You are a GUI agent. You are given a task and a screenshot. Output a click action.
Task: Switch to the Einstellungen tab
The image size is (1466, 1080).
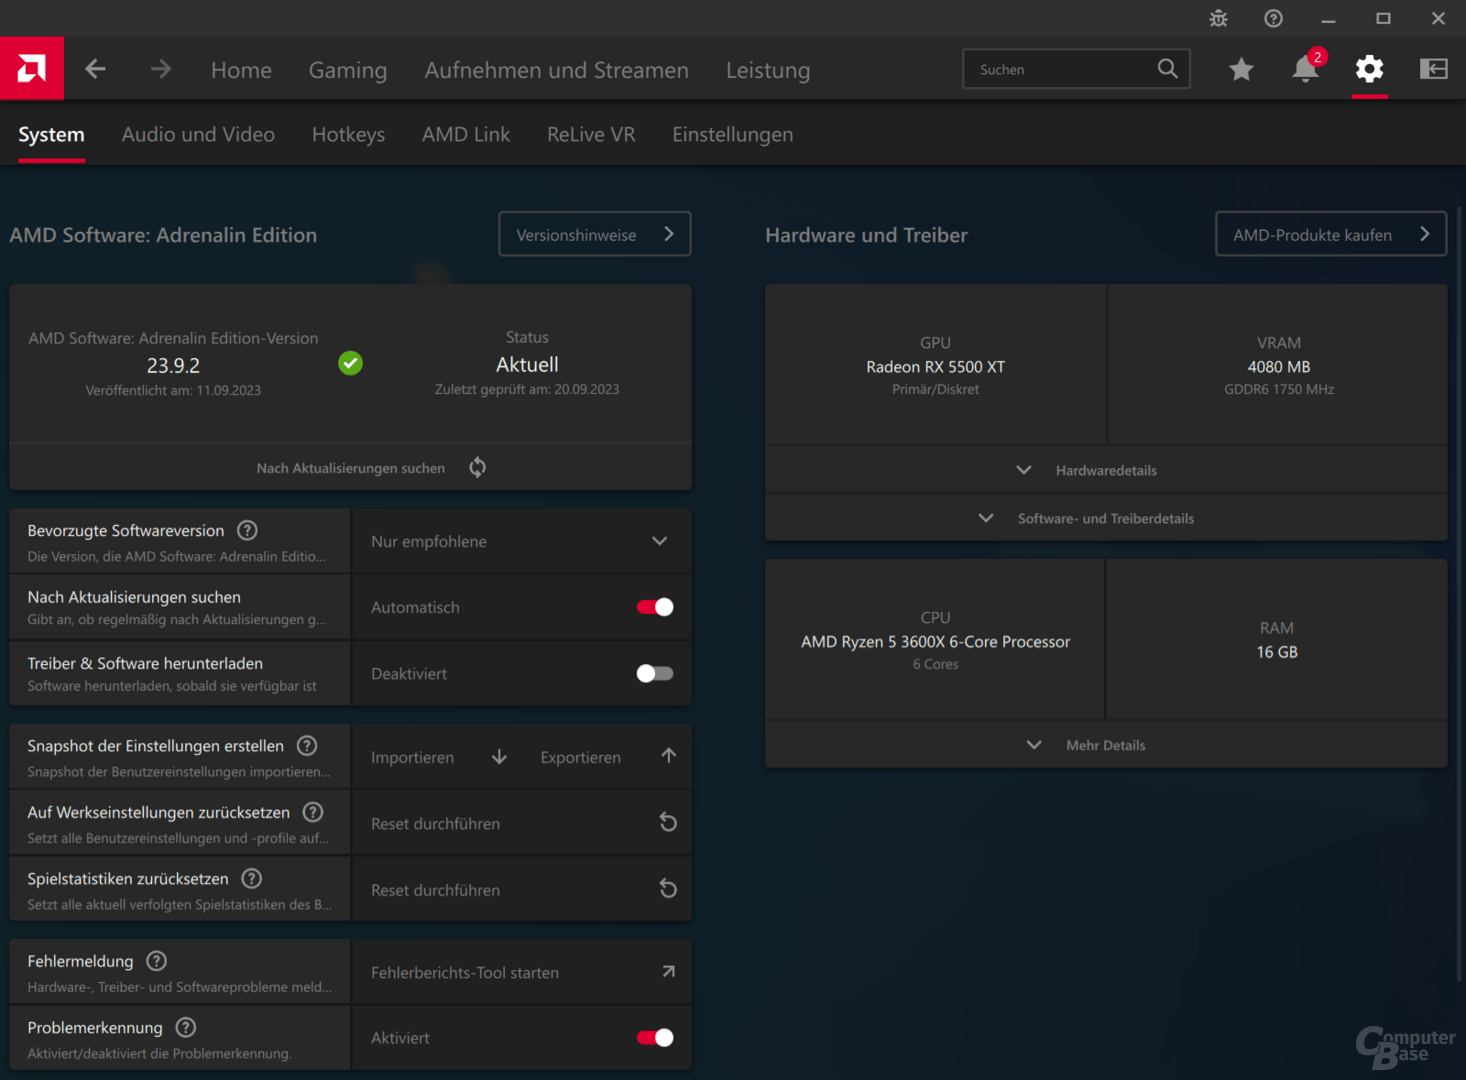point(733,134)
